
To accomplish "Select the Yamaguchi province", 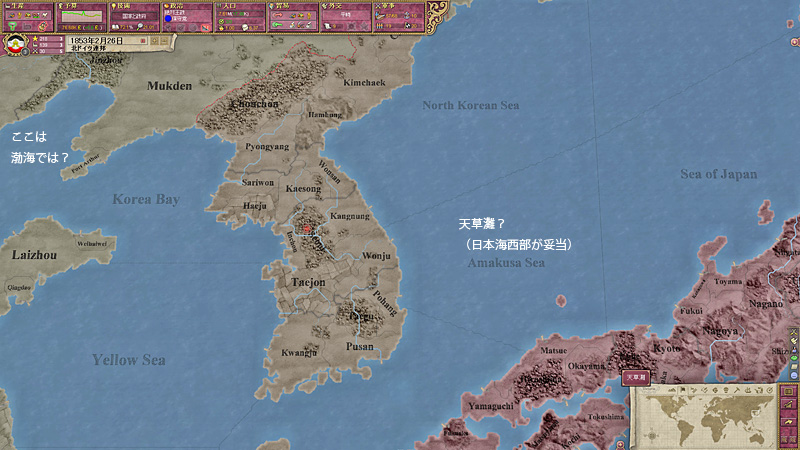I will pyautogui.click(x=491, y=406).
